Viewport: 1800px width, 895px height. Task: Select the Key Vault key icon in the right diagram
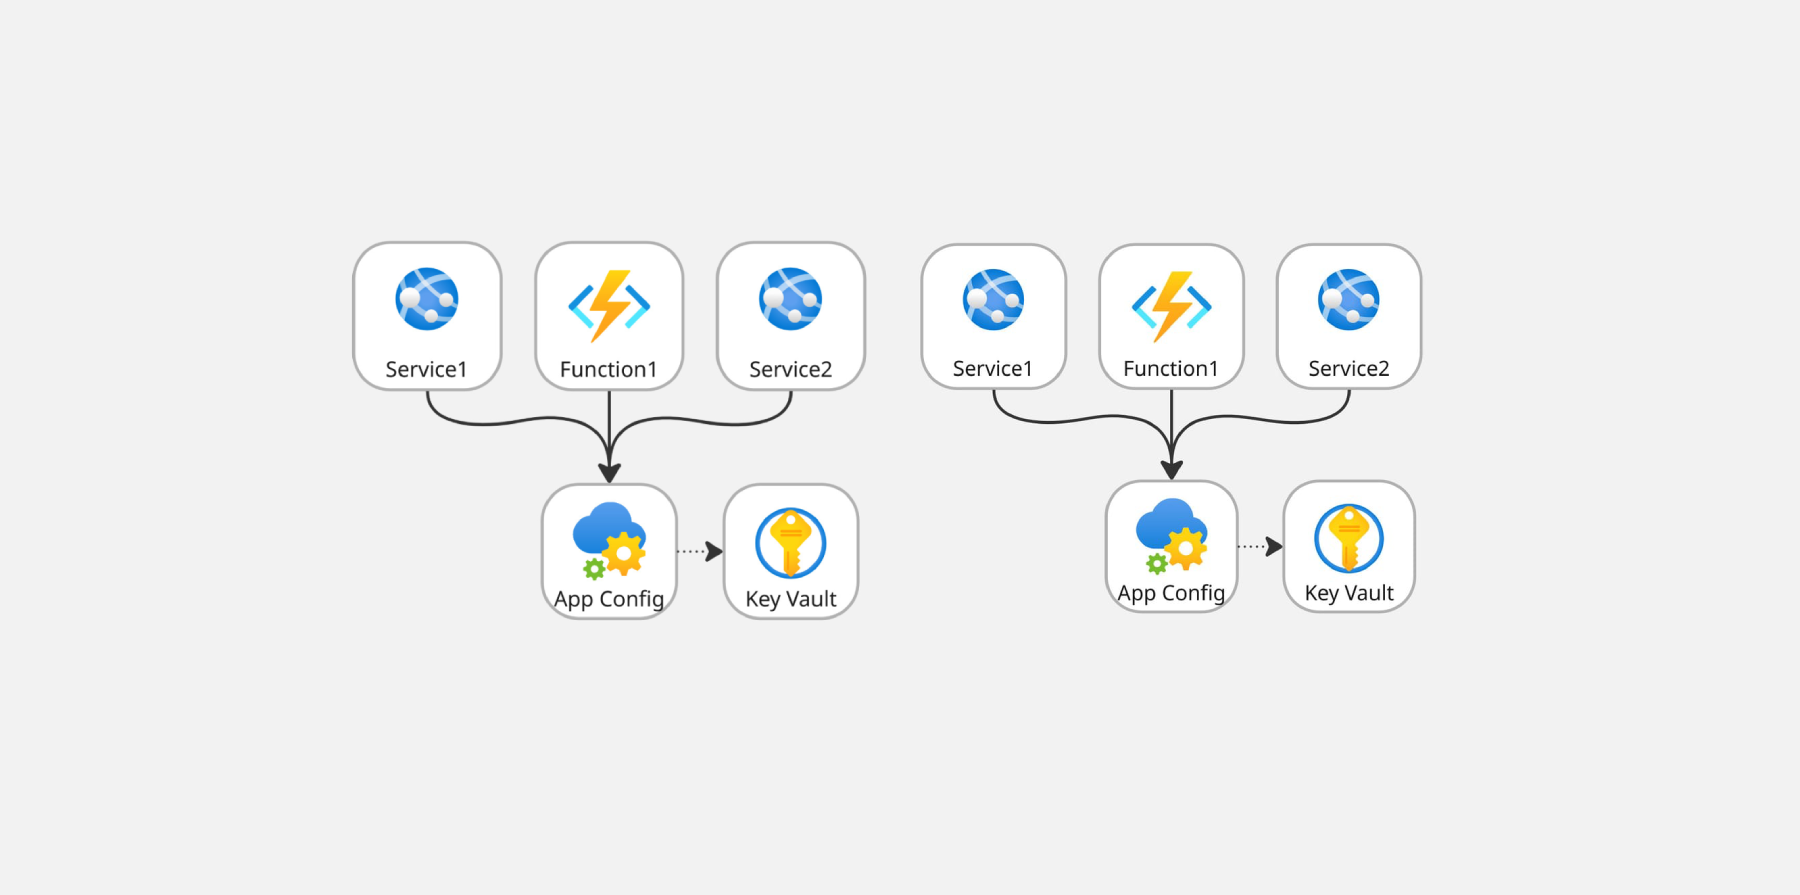point(1349,538)
